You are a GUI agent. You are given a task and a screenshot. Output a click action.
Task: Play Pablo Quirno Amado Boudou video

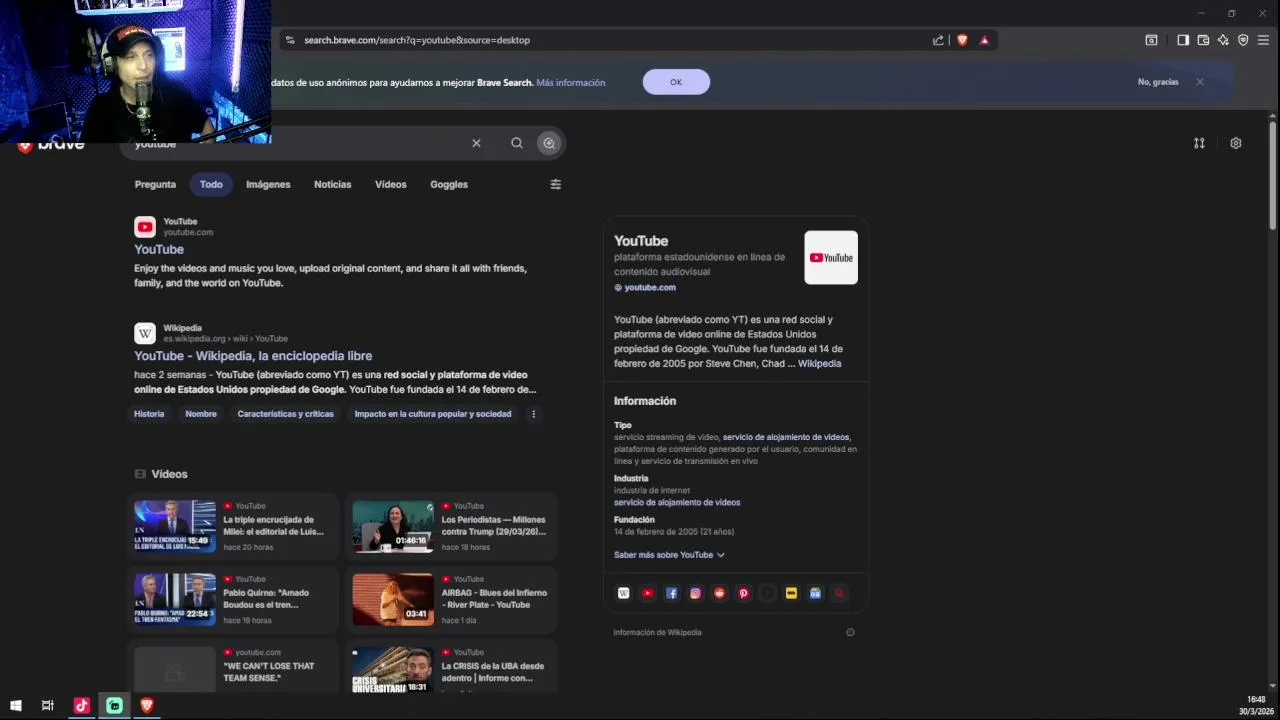[232, 599]
